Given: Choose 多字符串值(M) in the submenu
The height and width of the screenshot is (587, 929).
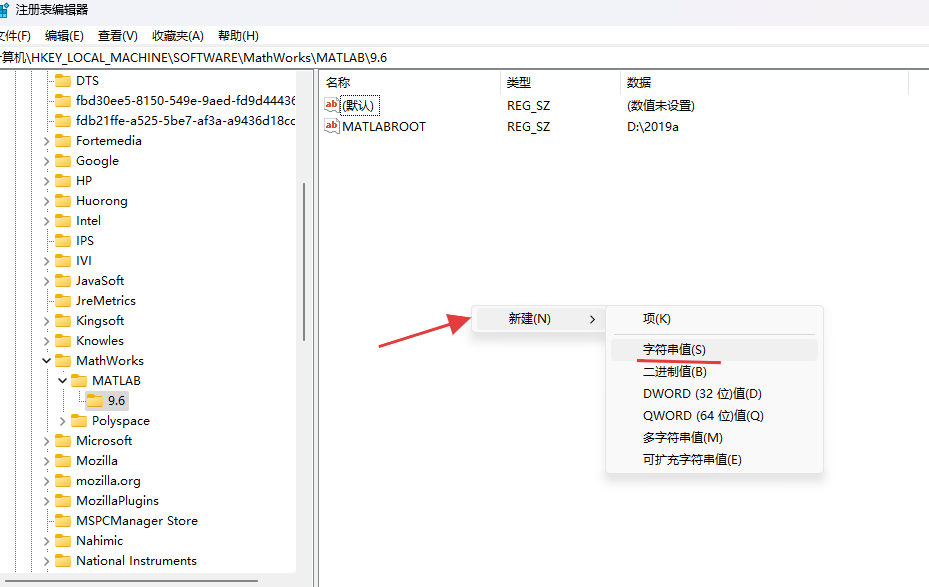Looking at the screenshot, I should point(714,437).
